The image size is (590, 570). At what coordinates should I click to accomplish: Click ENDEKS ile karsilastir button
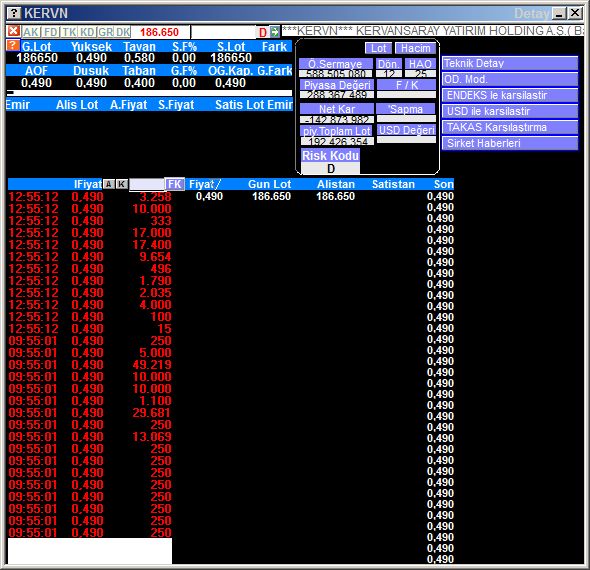(510, 95)
